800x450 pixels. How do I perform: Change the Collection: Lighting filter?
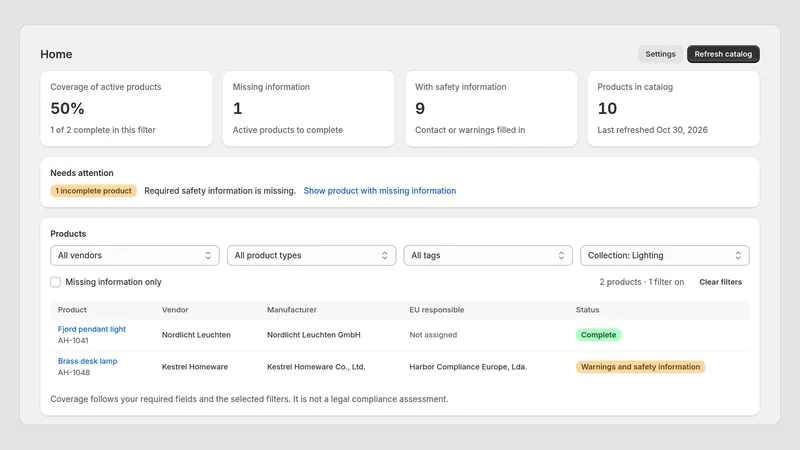tap(665, 256)
